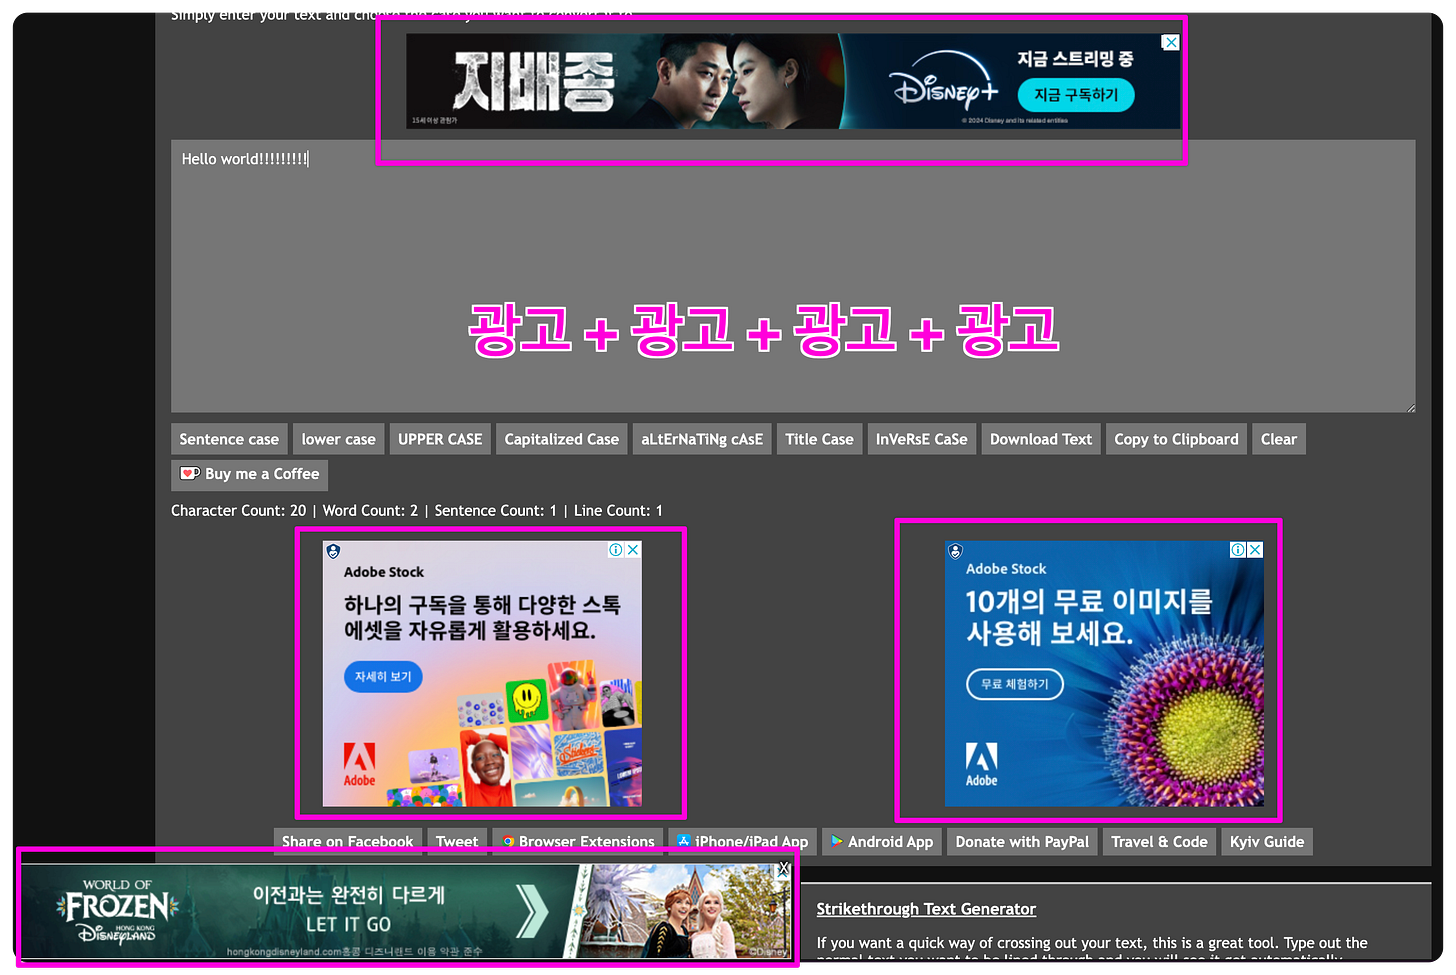Apply aLtErNaTiNg cAsE conversion
This screenshot has width=1456, height=975.
(x=702, y=439)
